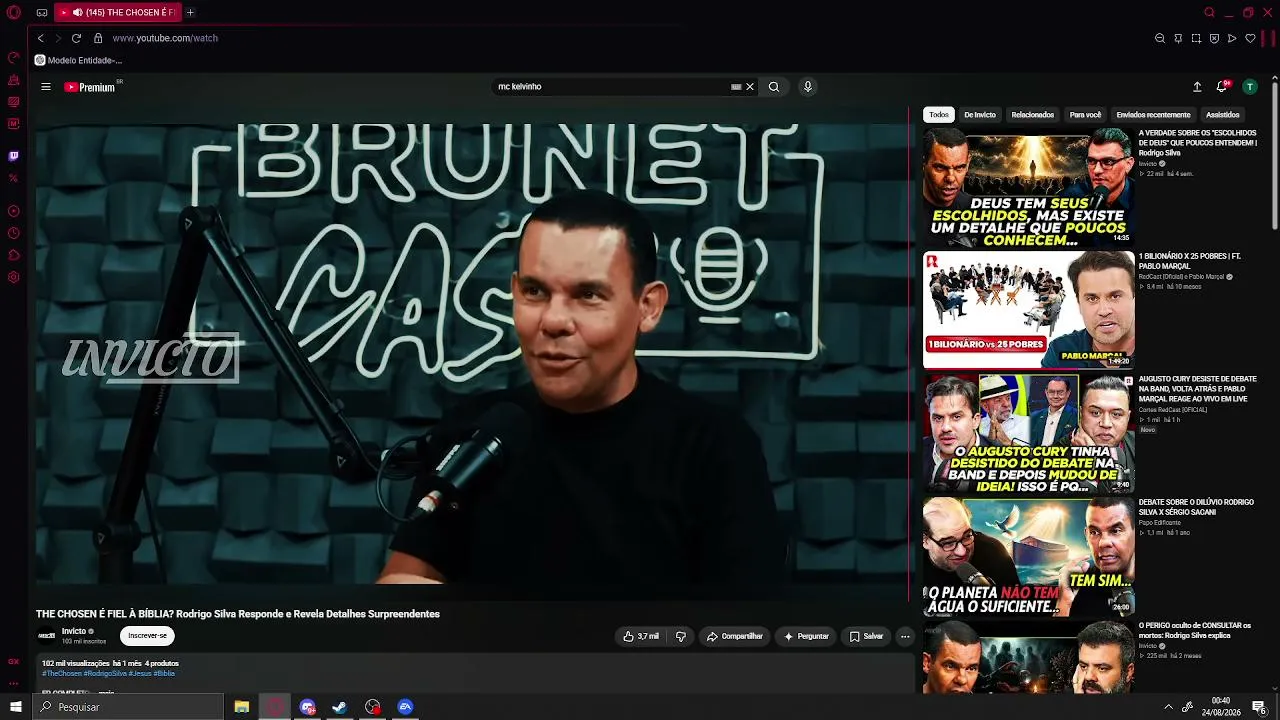The image size is (1280, 720).
Task: Zoom out using the address bar magnifier
Action: (1160, 38)
